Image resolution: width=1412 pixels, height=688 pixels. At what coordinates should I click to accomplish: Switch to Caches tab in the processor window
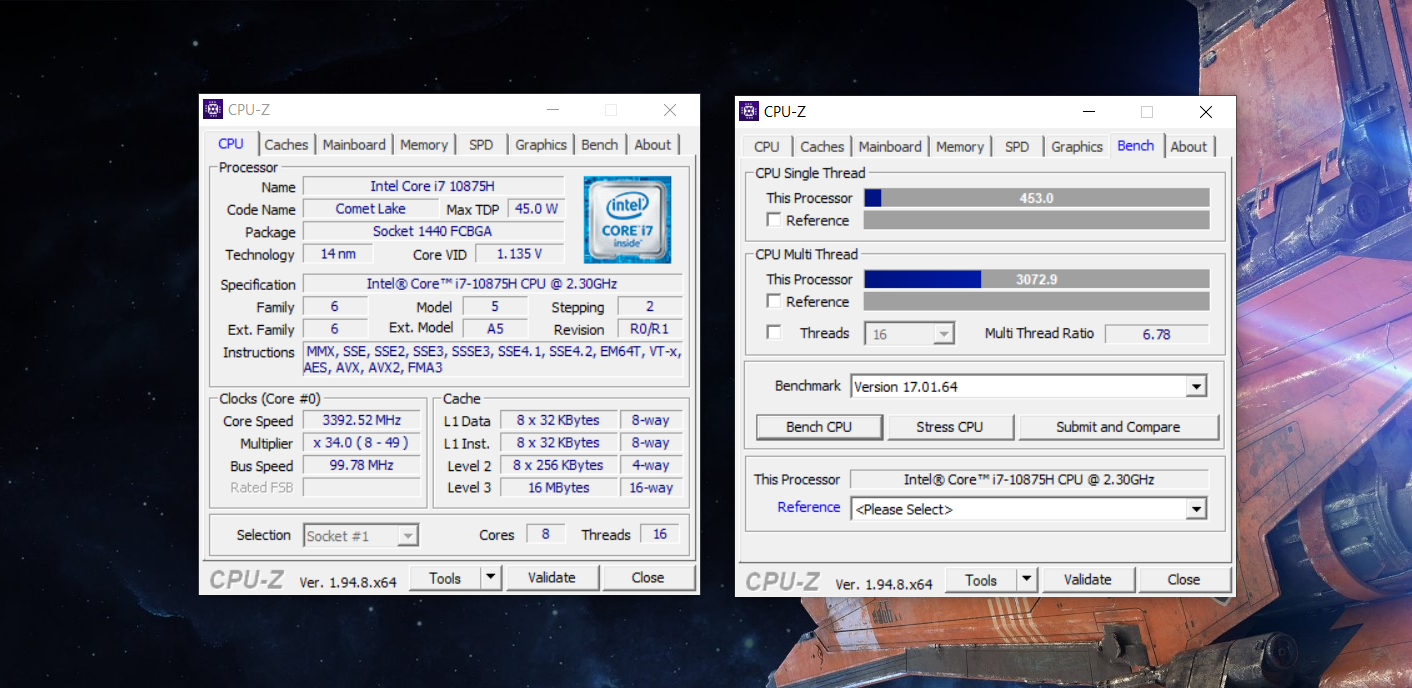pyautogui.click(x=286, y=145)
